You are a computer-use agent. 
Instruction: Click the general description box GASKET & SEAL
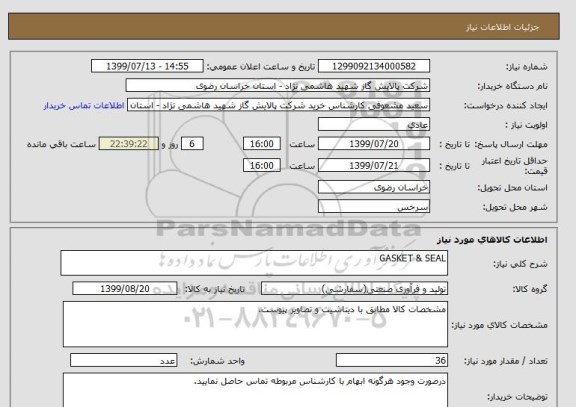click(254, 263)
